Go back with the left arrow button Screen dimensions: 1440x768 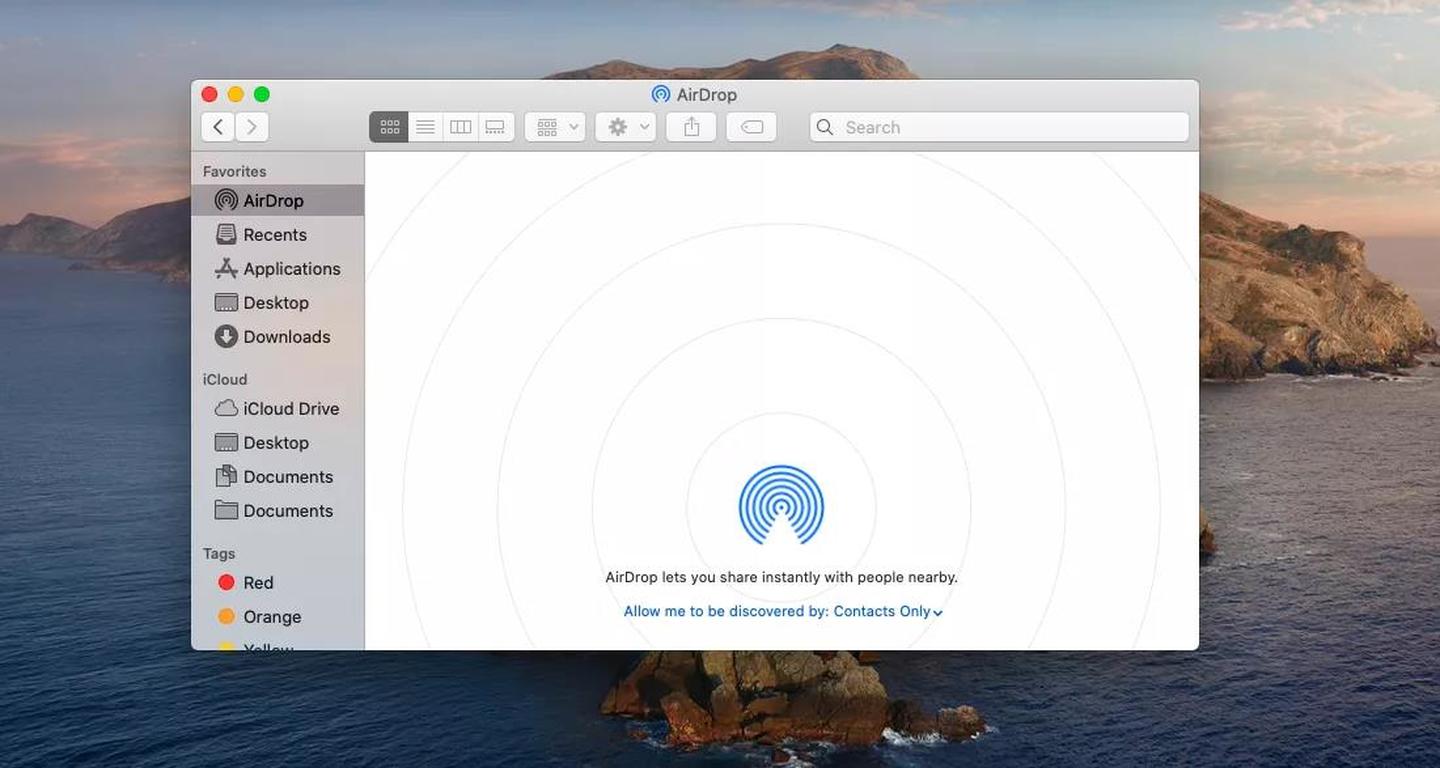pyautogui.click(x=218, y=127)
